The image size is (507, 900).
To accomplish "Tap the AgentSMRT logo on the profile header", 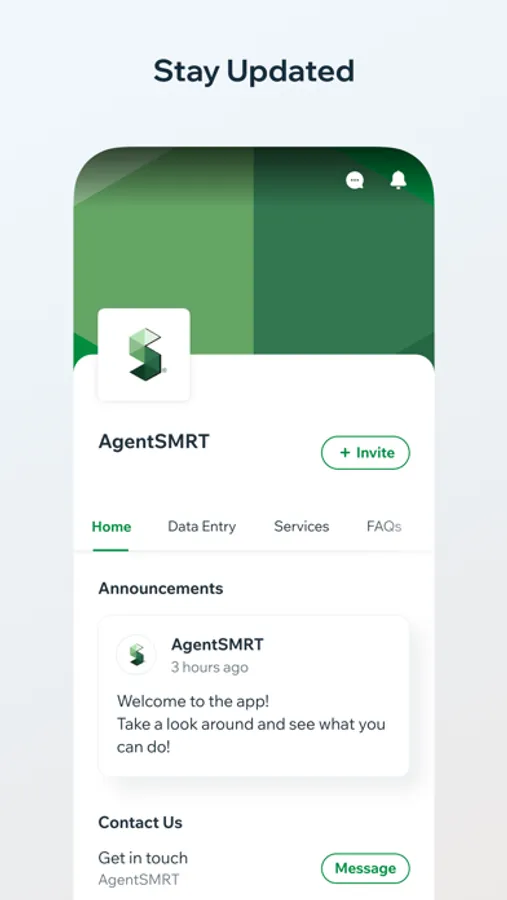I will pyautogui.click(x=144, y=354).
